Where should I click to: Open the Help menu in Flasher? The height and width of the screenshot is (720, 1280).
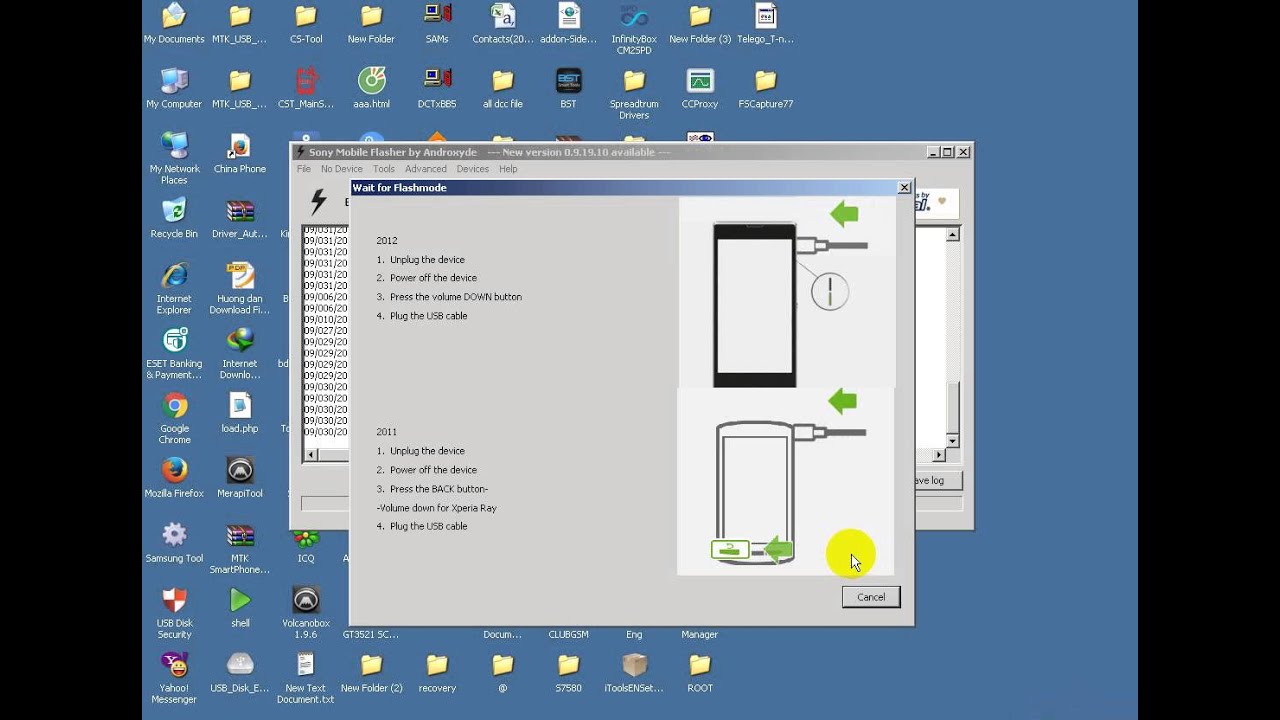point(508,169)
